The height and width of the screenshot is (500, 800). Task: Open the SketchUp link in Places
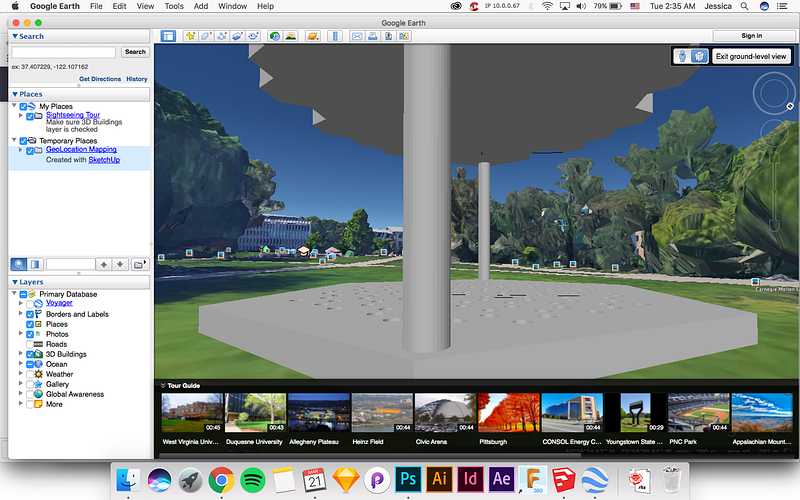(104, 160)
